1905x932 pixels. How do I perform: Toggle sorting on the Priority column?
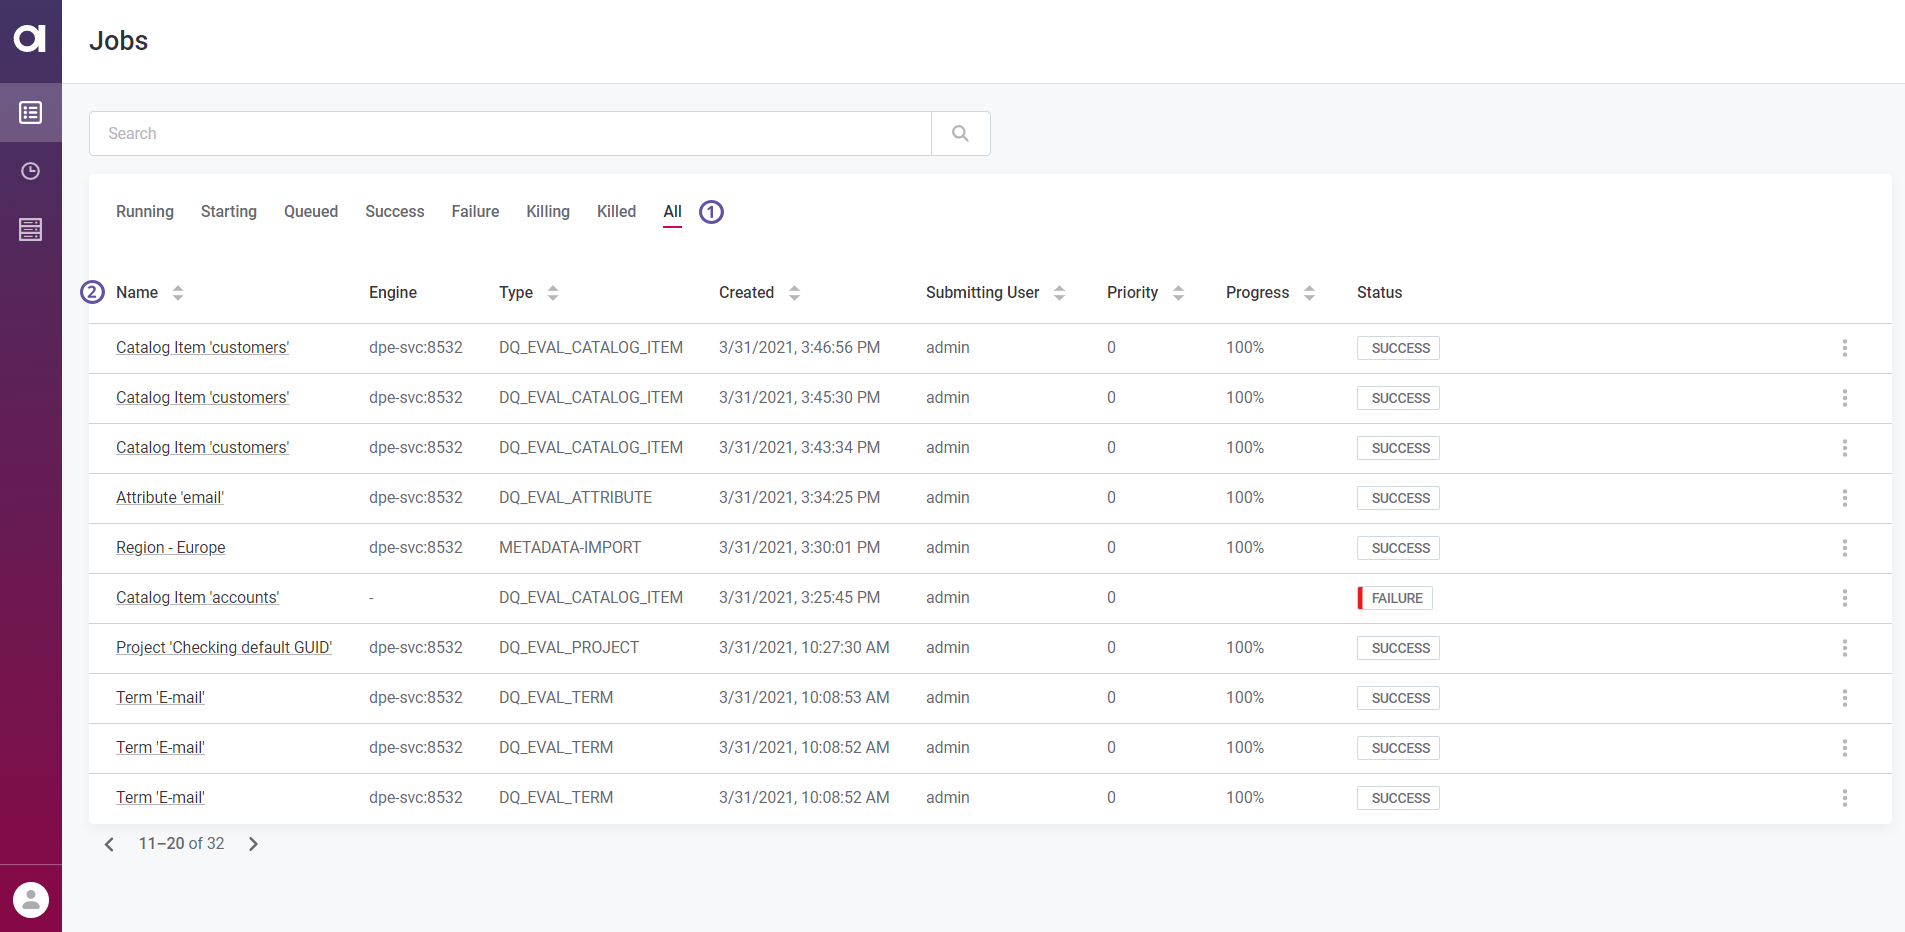1178,292
